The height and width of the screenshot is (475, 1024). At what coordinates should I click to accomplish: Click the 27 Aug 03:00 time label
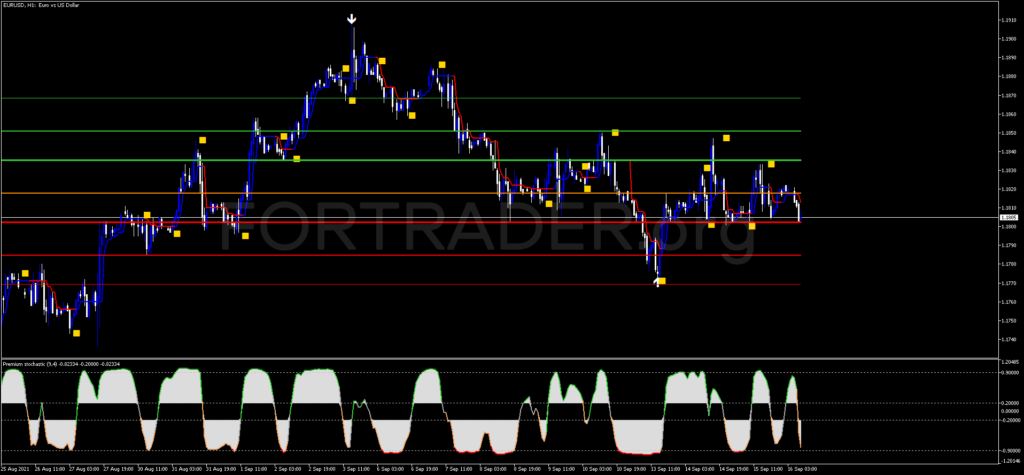84,469
